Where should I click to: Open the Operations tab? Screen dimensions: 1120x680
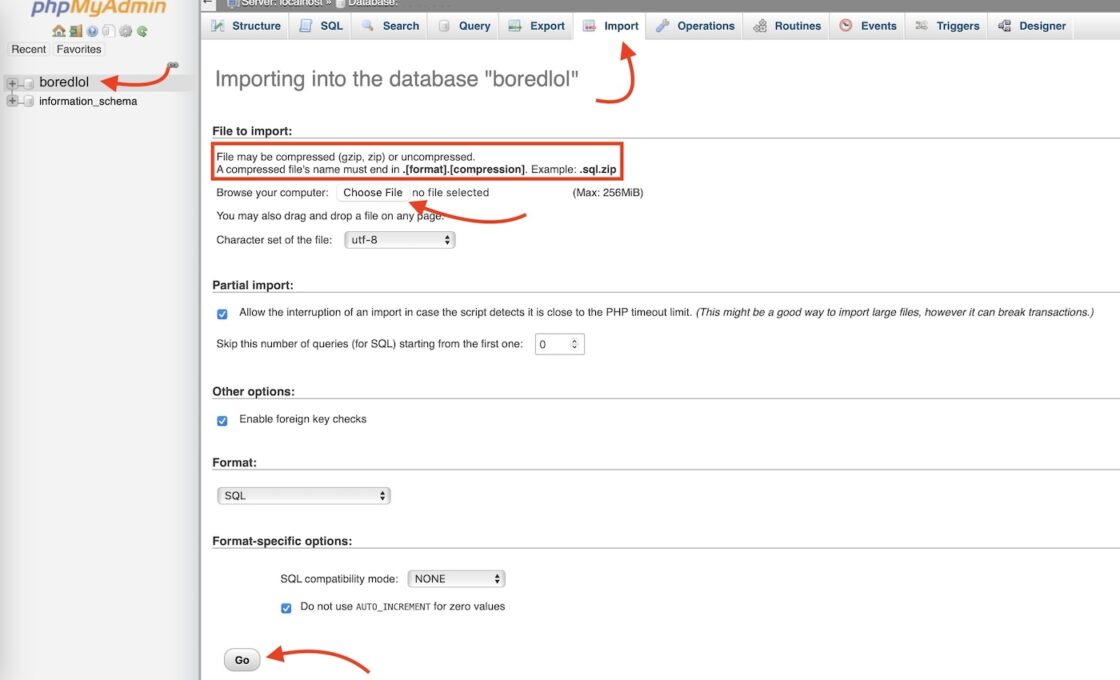pyautogui.click(x=695, y=26)
